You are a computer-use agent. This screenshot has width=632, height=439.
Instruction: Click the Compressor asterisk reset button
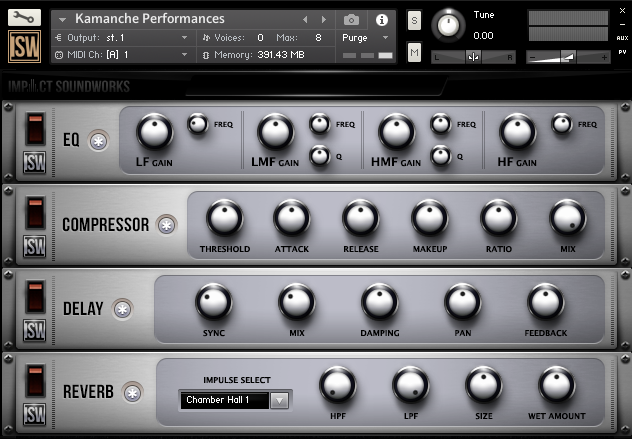(166, 225)
